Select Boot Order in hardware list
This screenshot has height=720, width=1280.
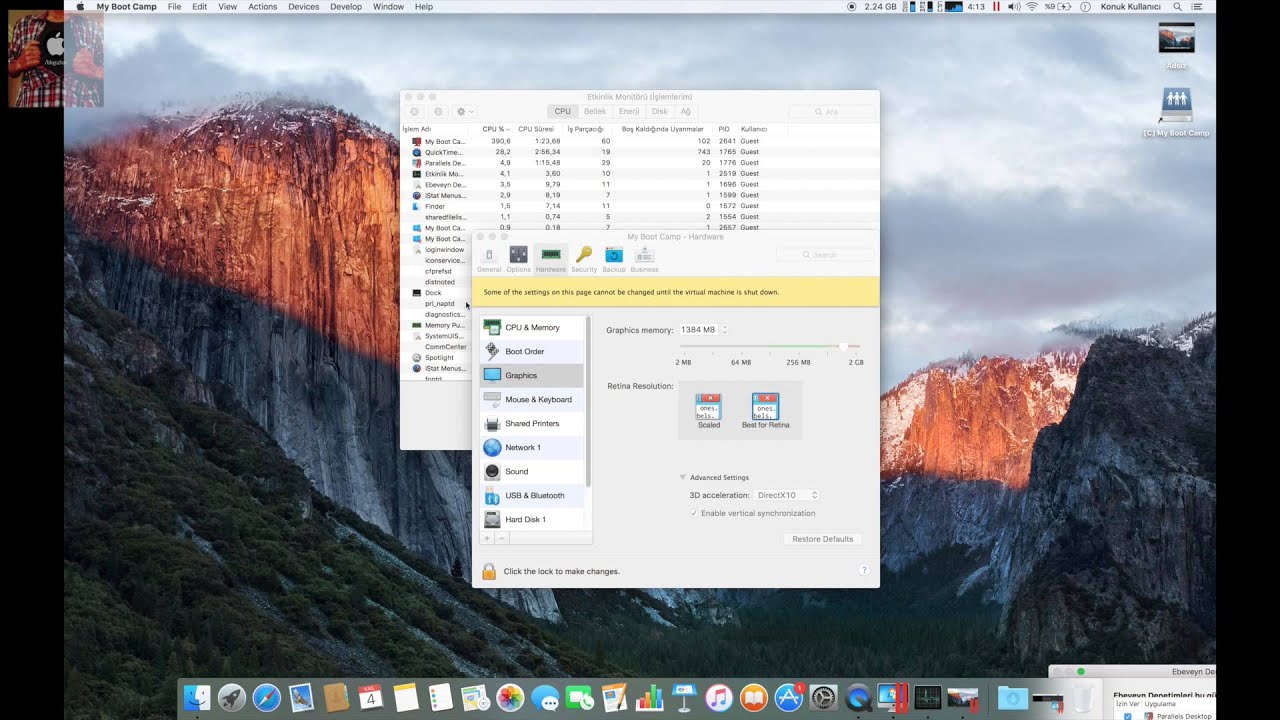[x=532, y=351]
